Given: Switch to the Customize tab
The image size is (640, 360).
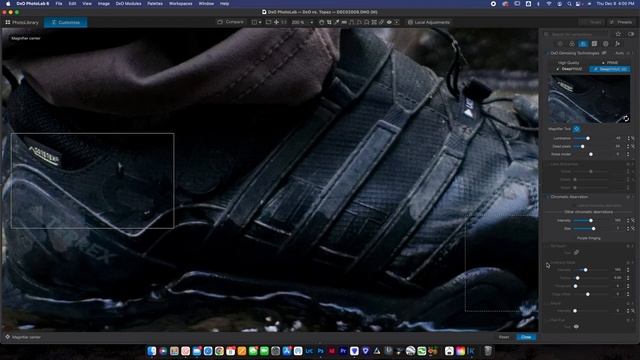Looking at the screenshot, I should 66,22.
